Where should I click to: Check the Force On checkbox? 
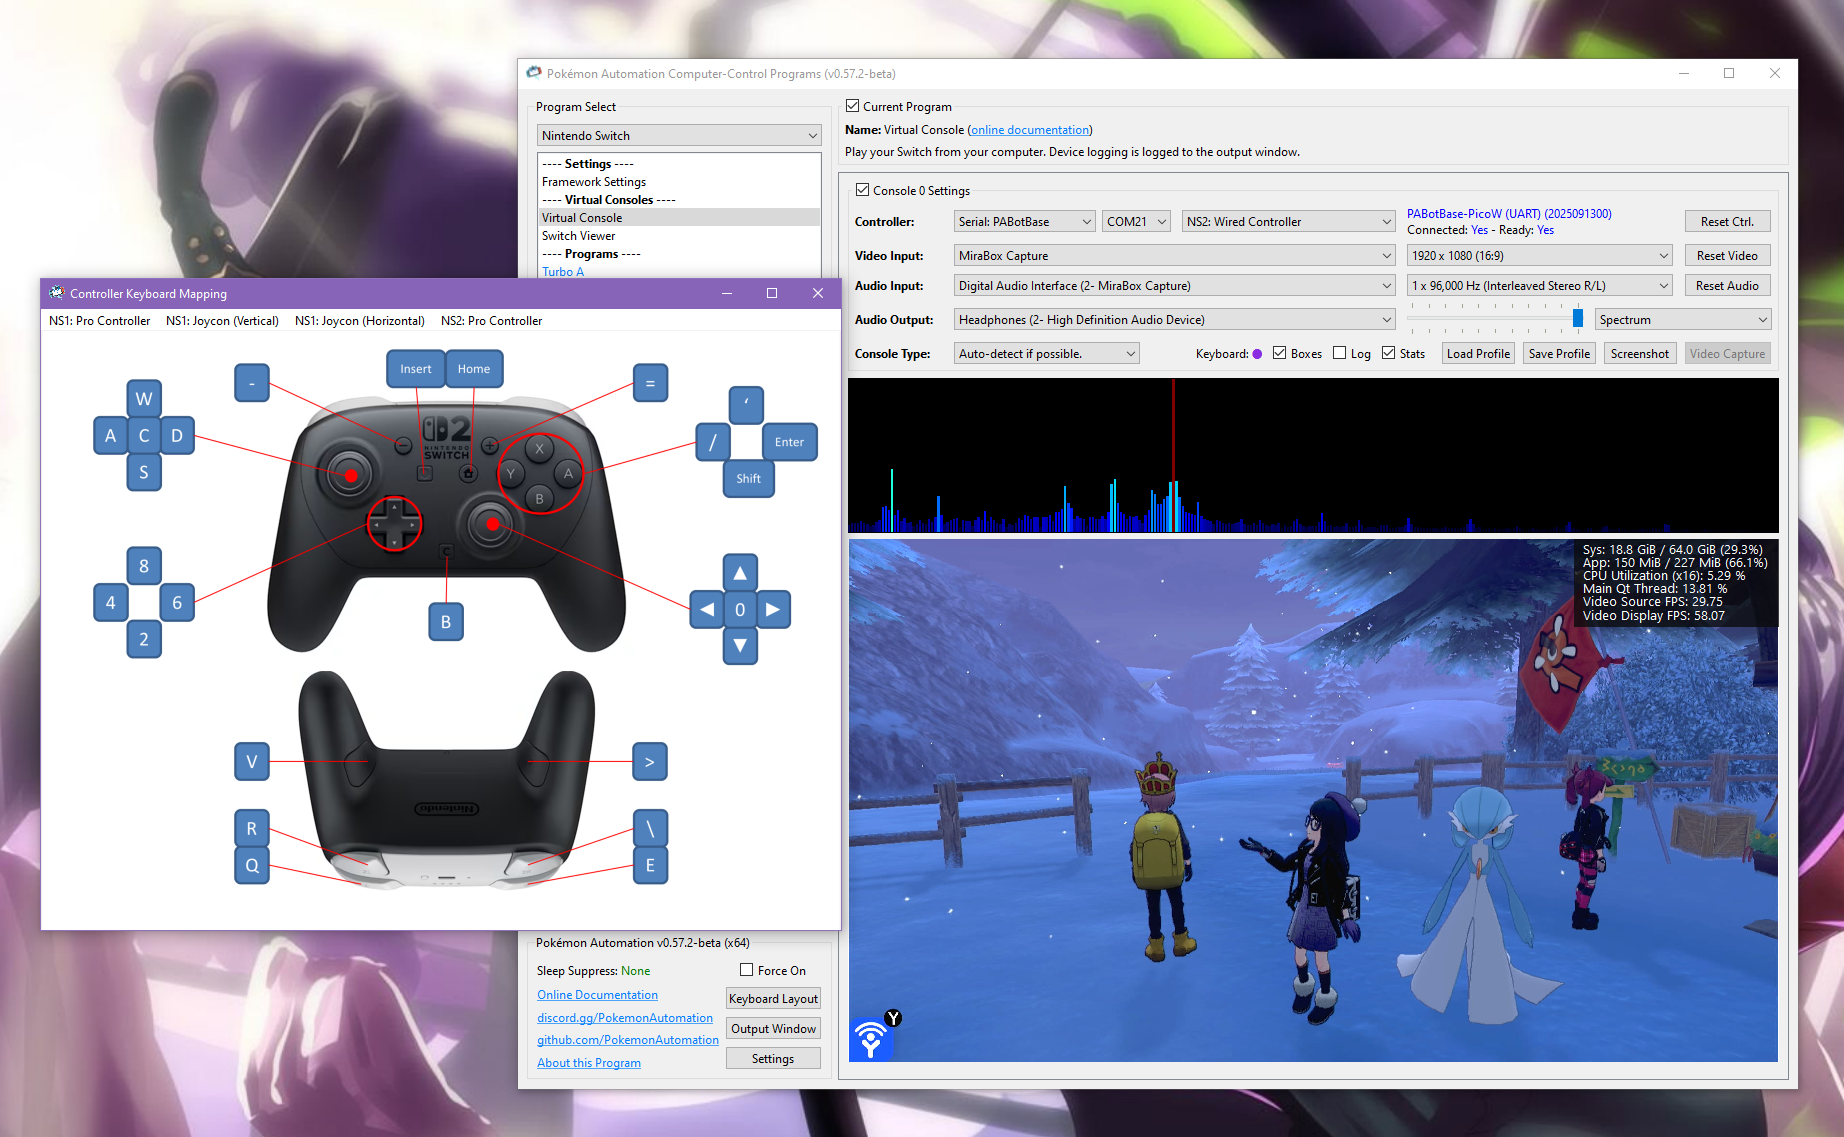[x=747, y=970]
